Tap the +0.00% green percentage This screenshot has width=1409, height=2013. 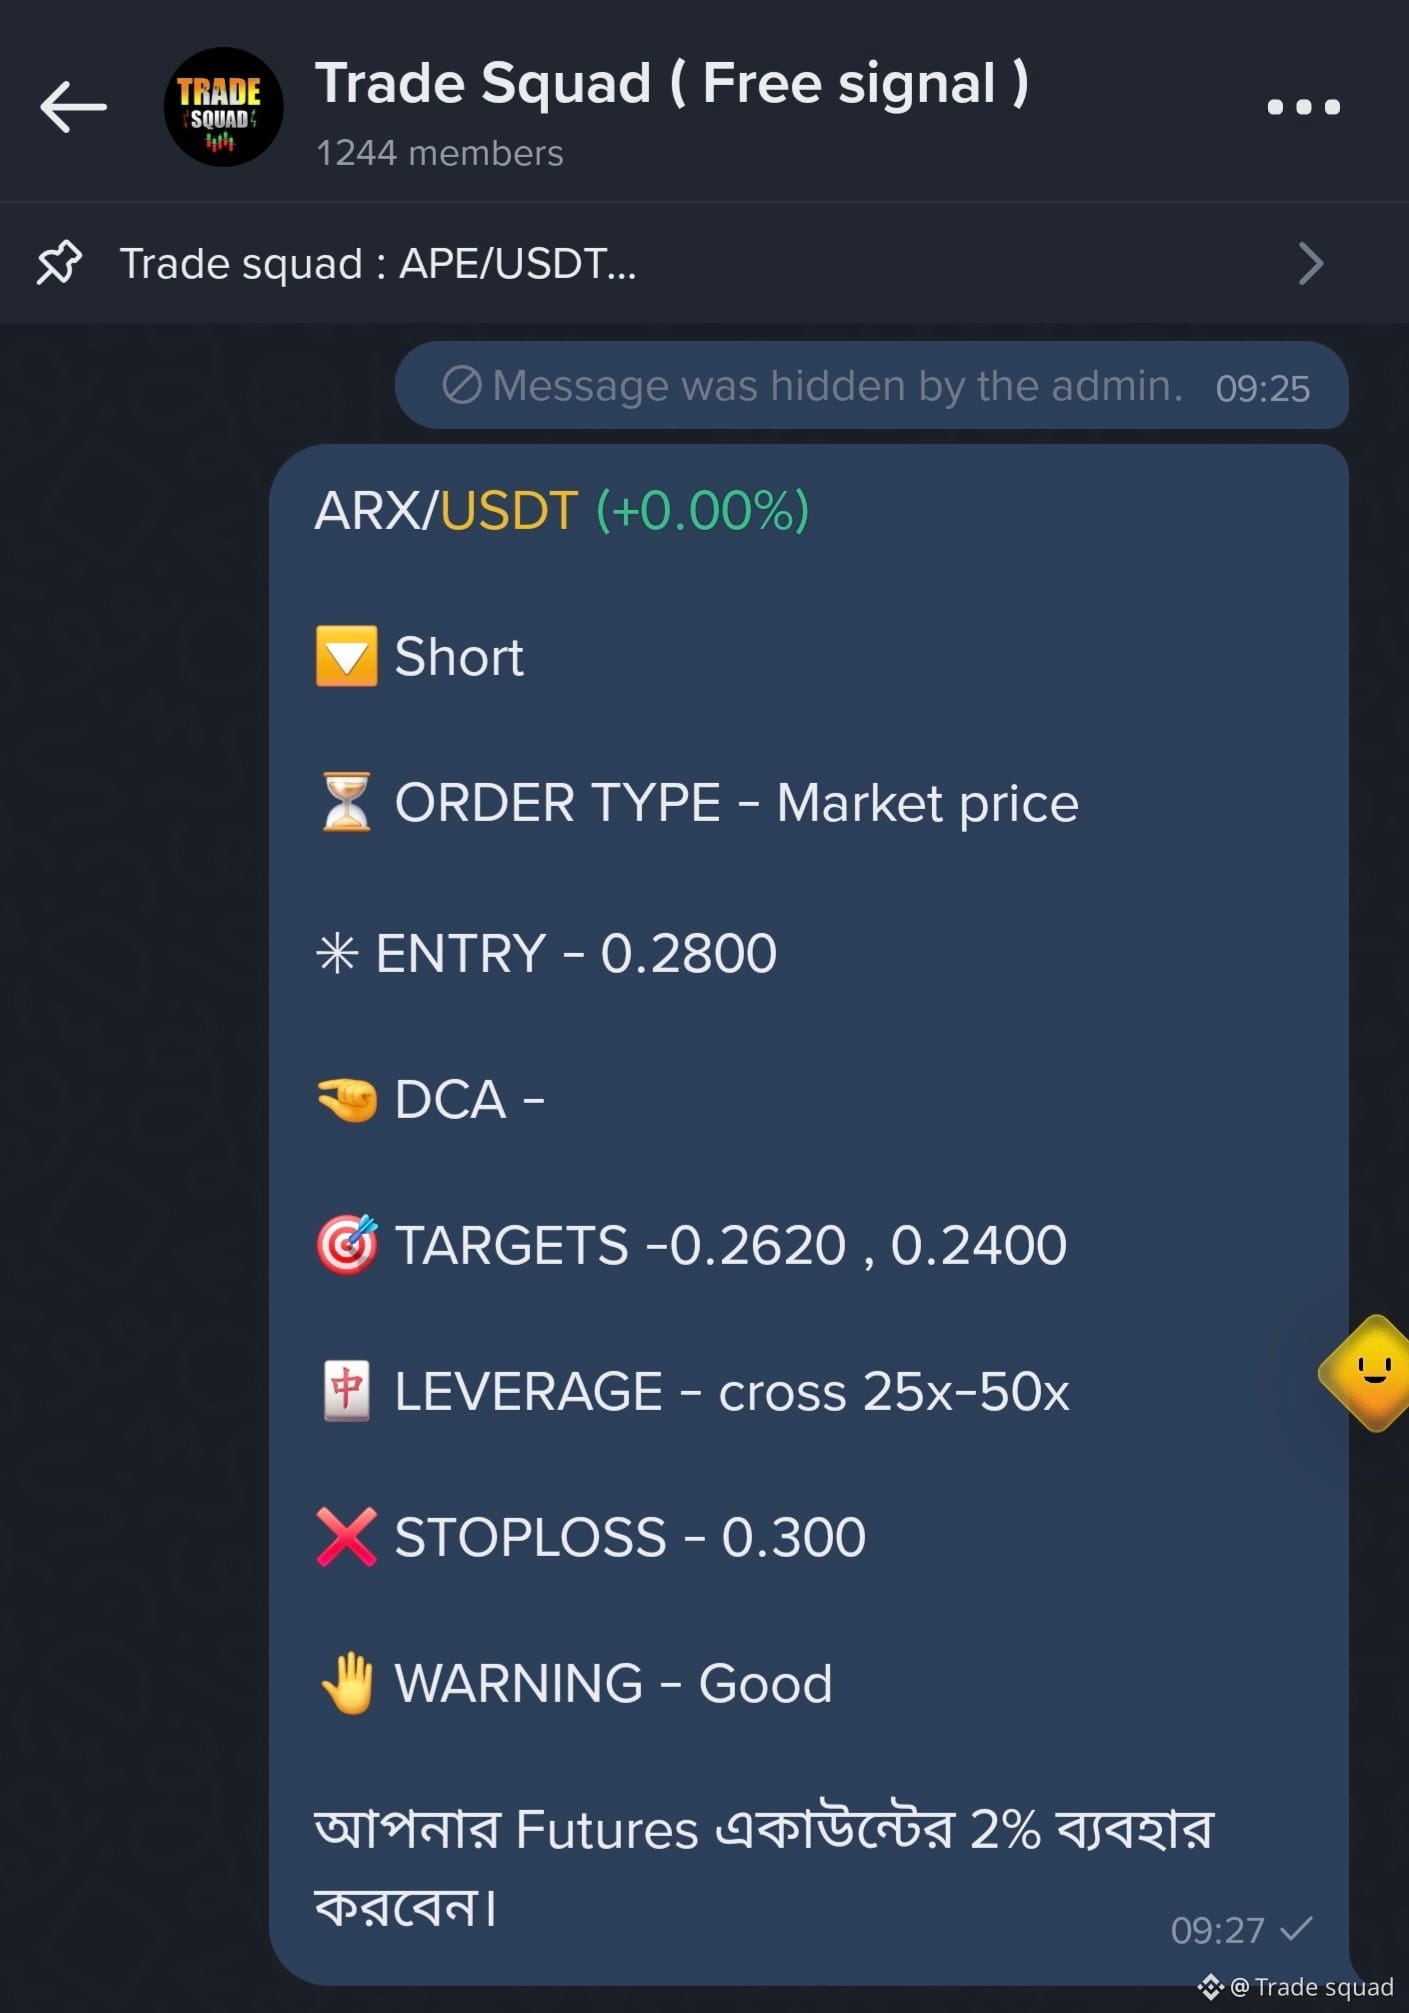[702, 510]
